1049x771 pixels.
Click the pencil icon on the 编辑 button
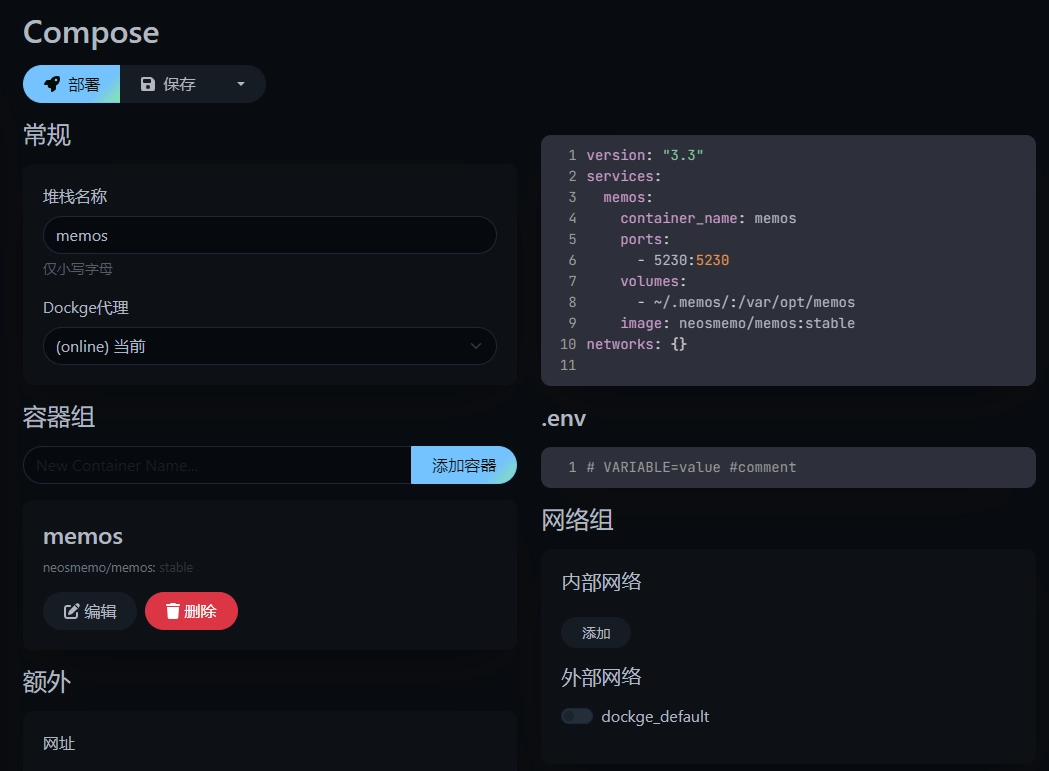72,611
